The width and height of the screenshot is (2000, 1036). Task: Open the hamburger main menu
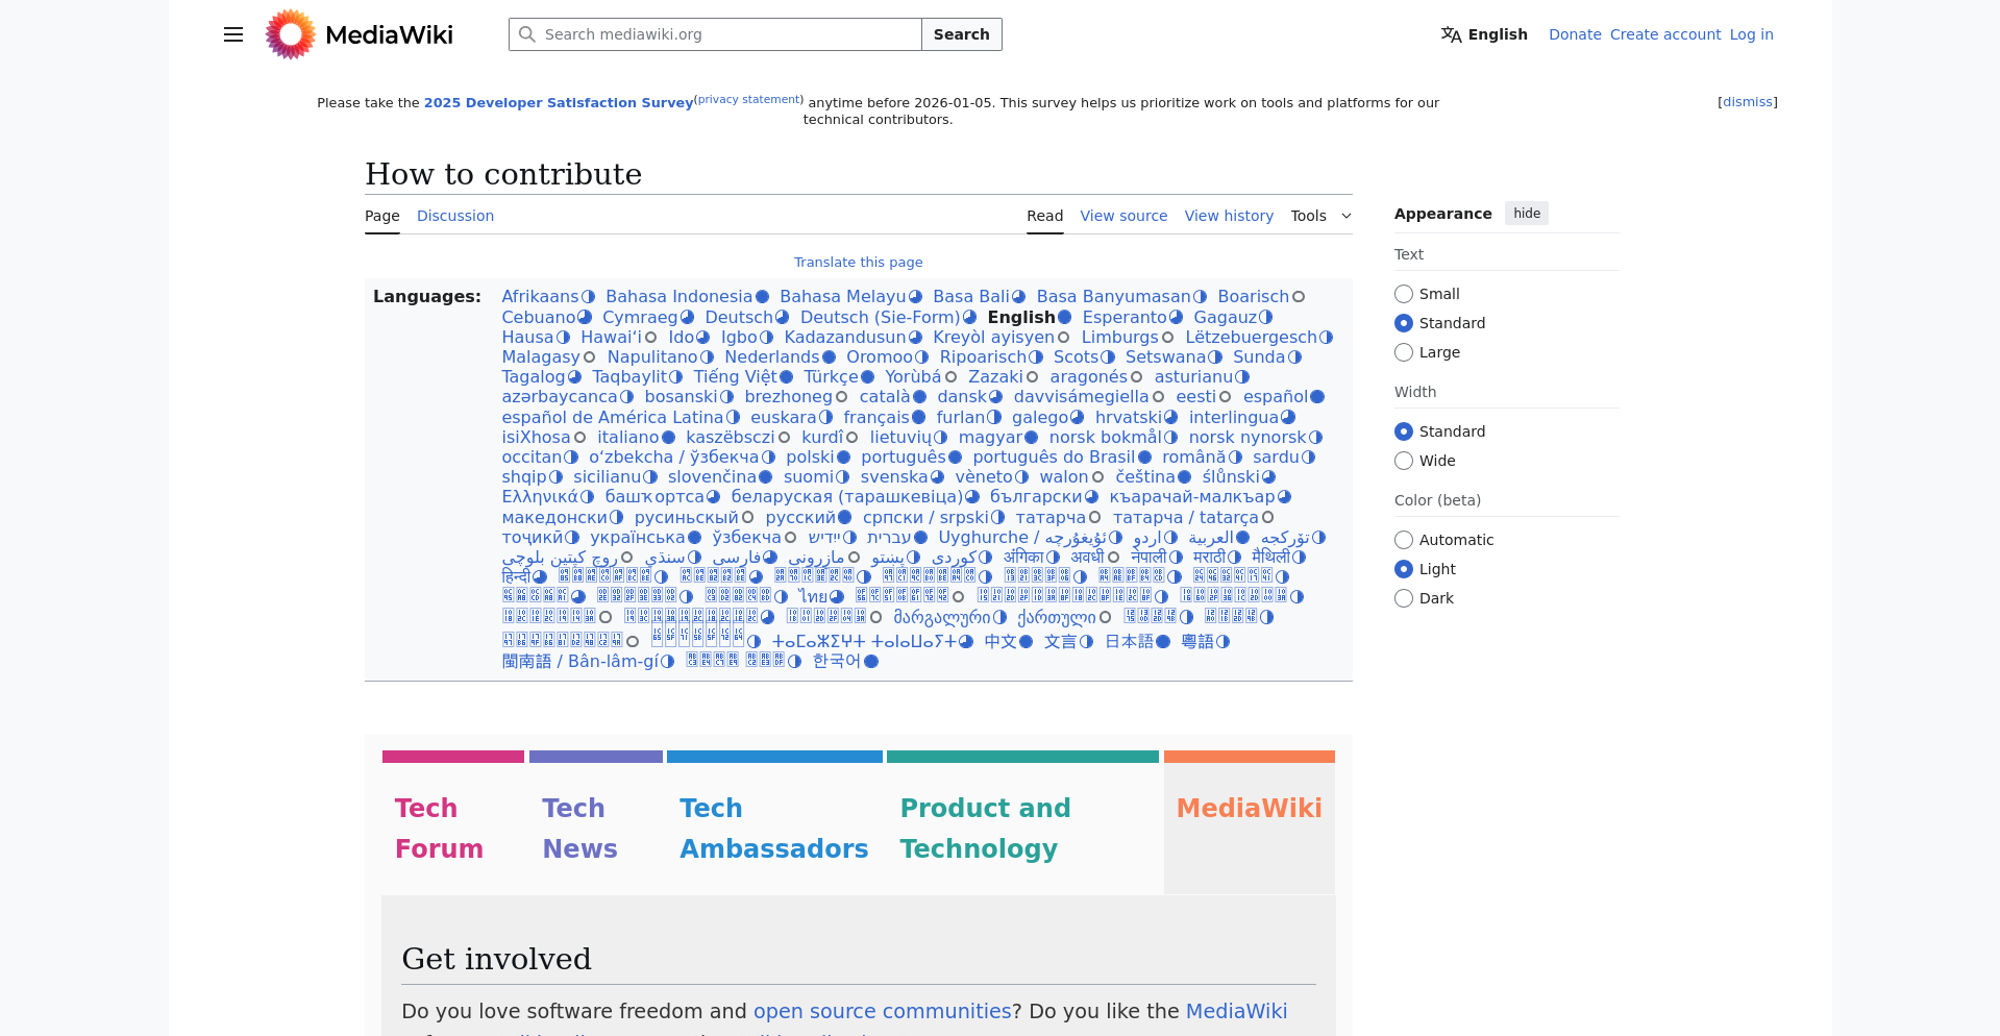click(232, 34)
